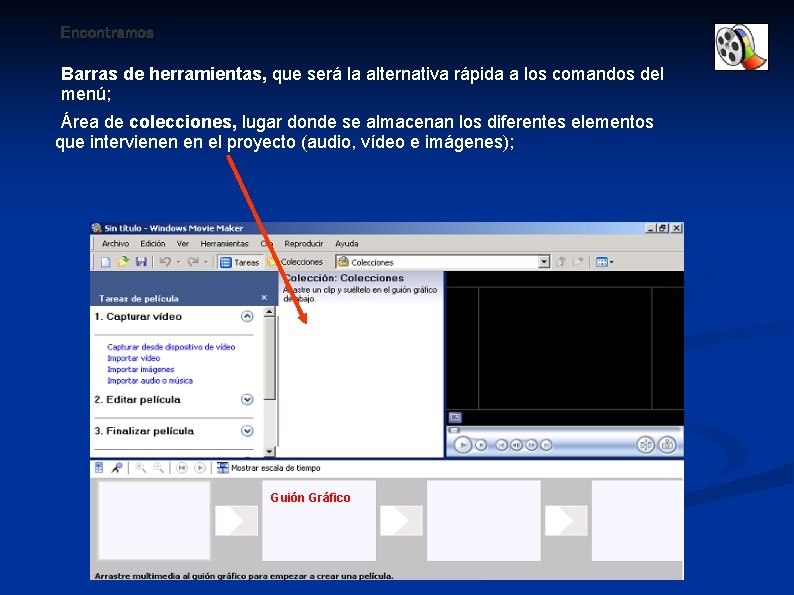Click the Zoom in magnifier icon

141,468
